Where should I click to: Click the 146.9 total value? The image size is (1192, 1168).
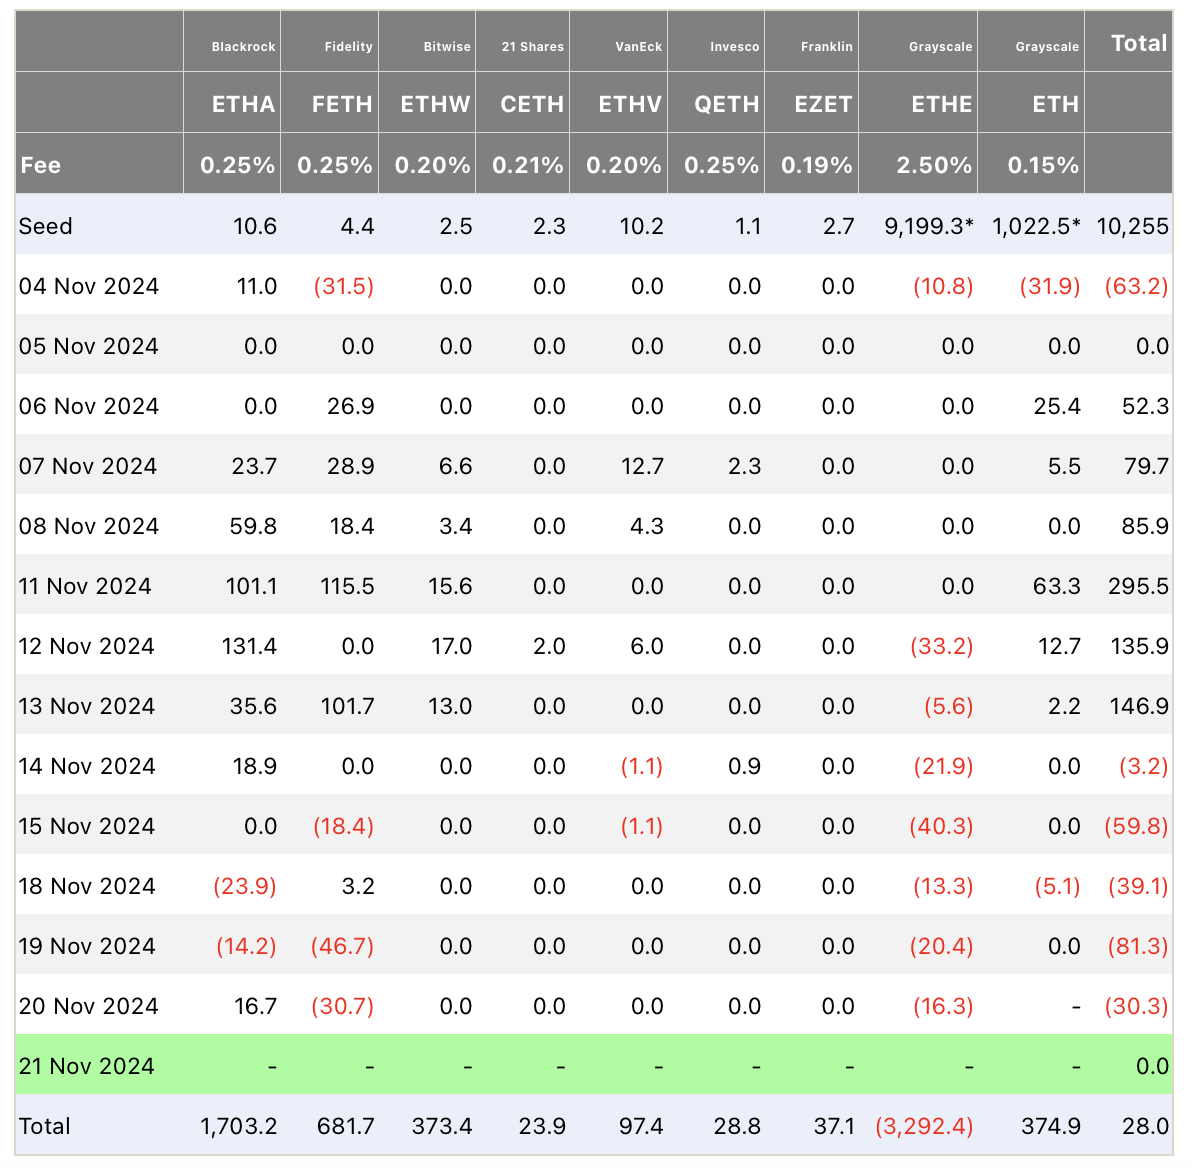click(x=1139, y=706)
